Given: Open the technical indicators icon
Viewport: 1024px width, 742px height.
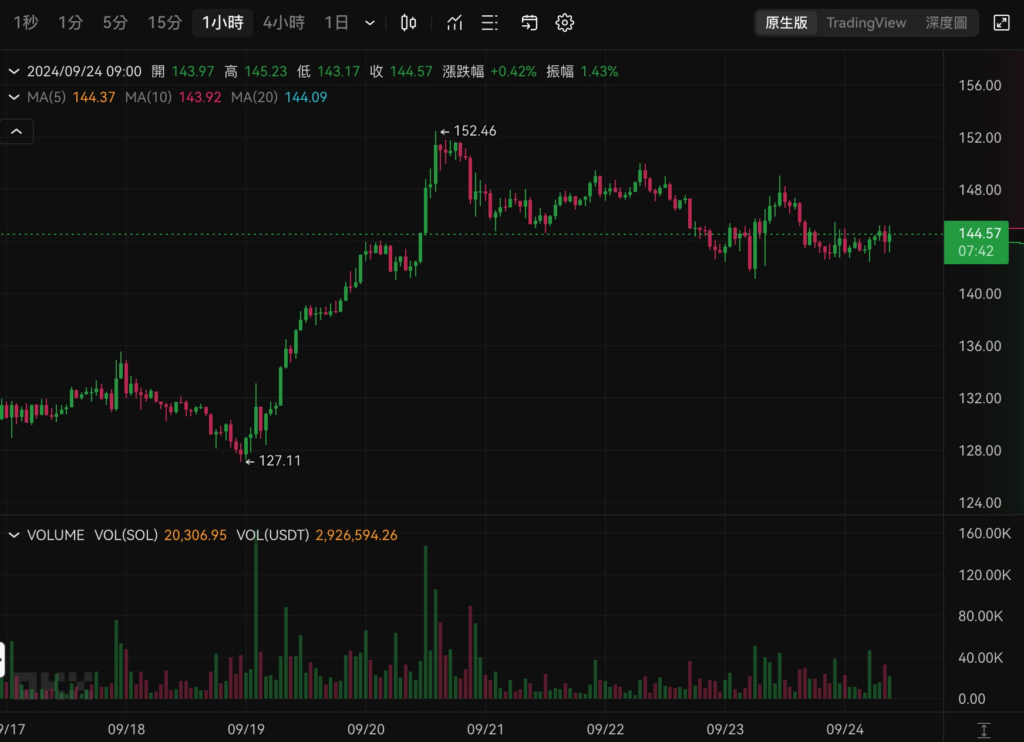Looking at the screenshot, I should tap(455, 23).
